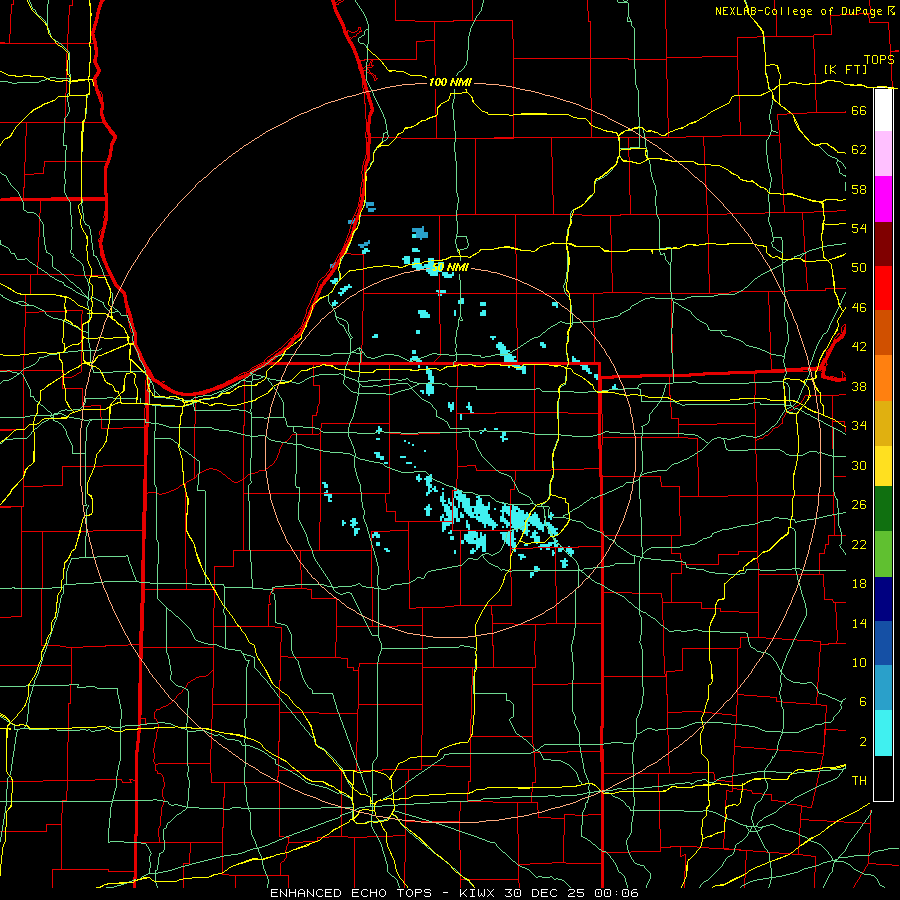
Task: Click the black TH threshold legend swatch
Action: point(883,778)
